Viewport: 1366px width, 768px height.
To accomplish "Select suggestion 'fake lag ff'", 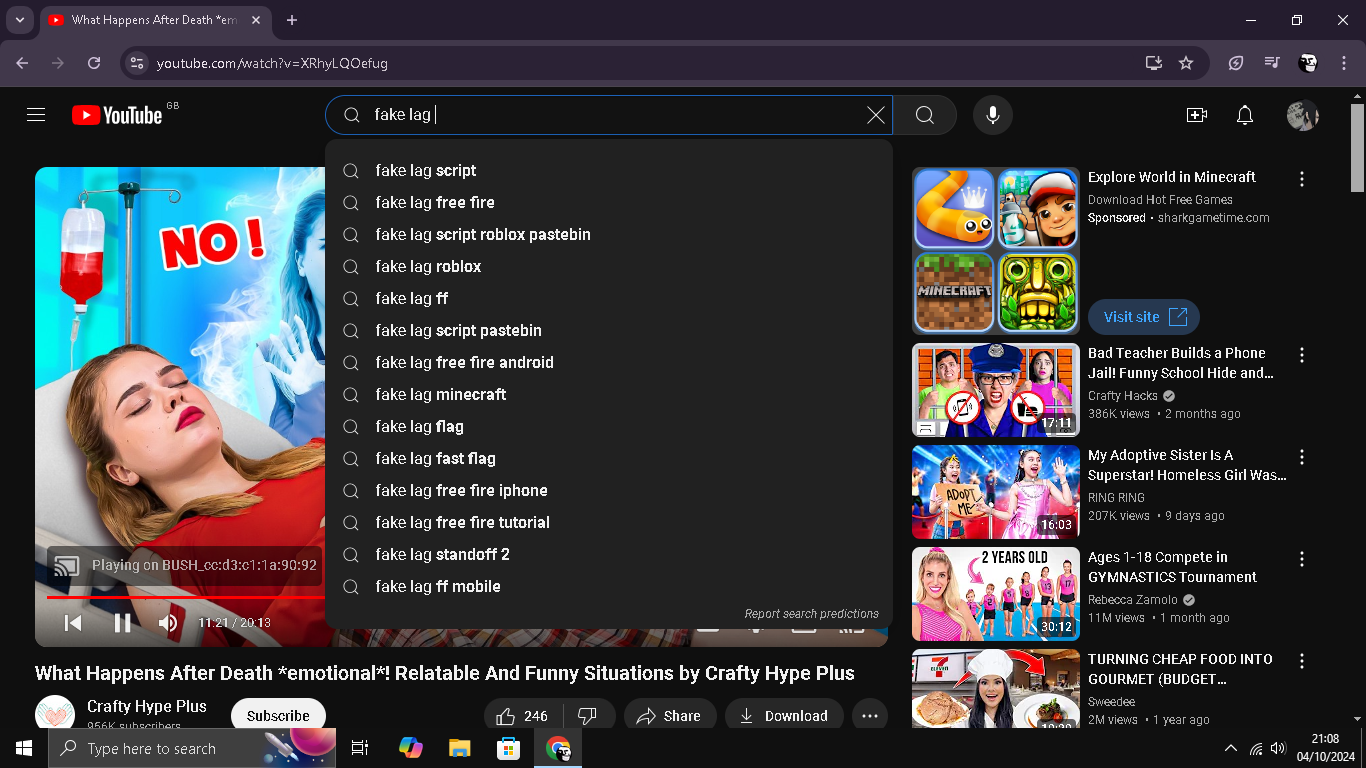I will (609, 299).
